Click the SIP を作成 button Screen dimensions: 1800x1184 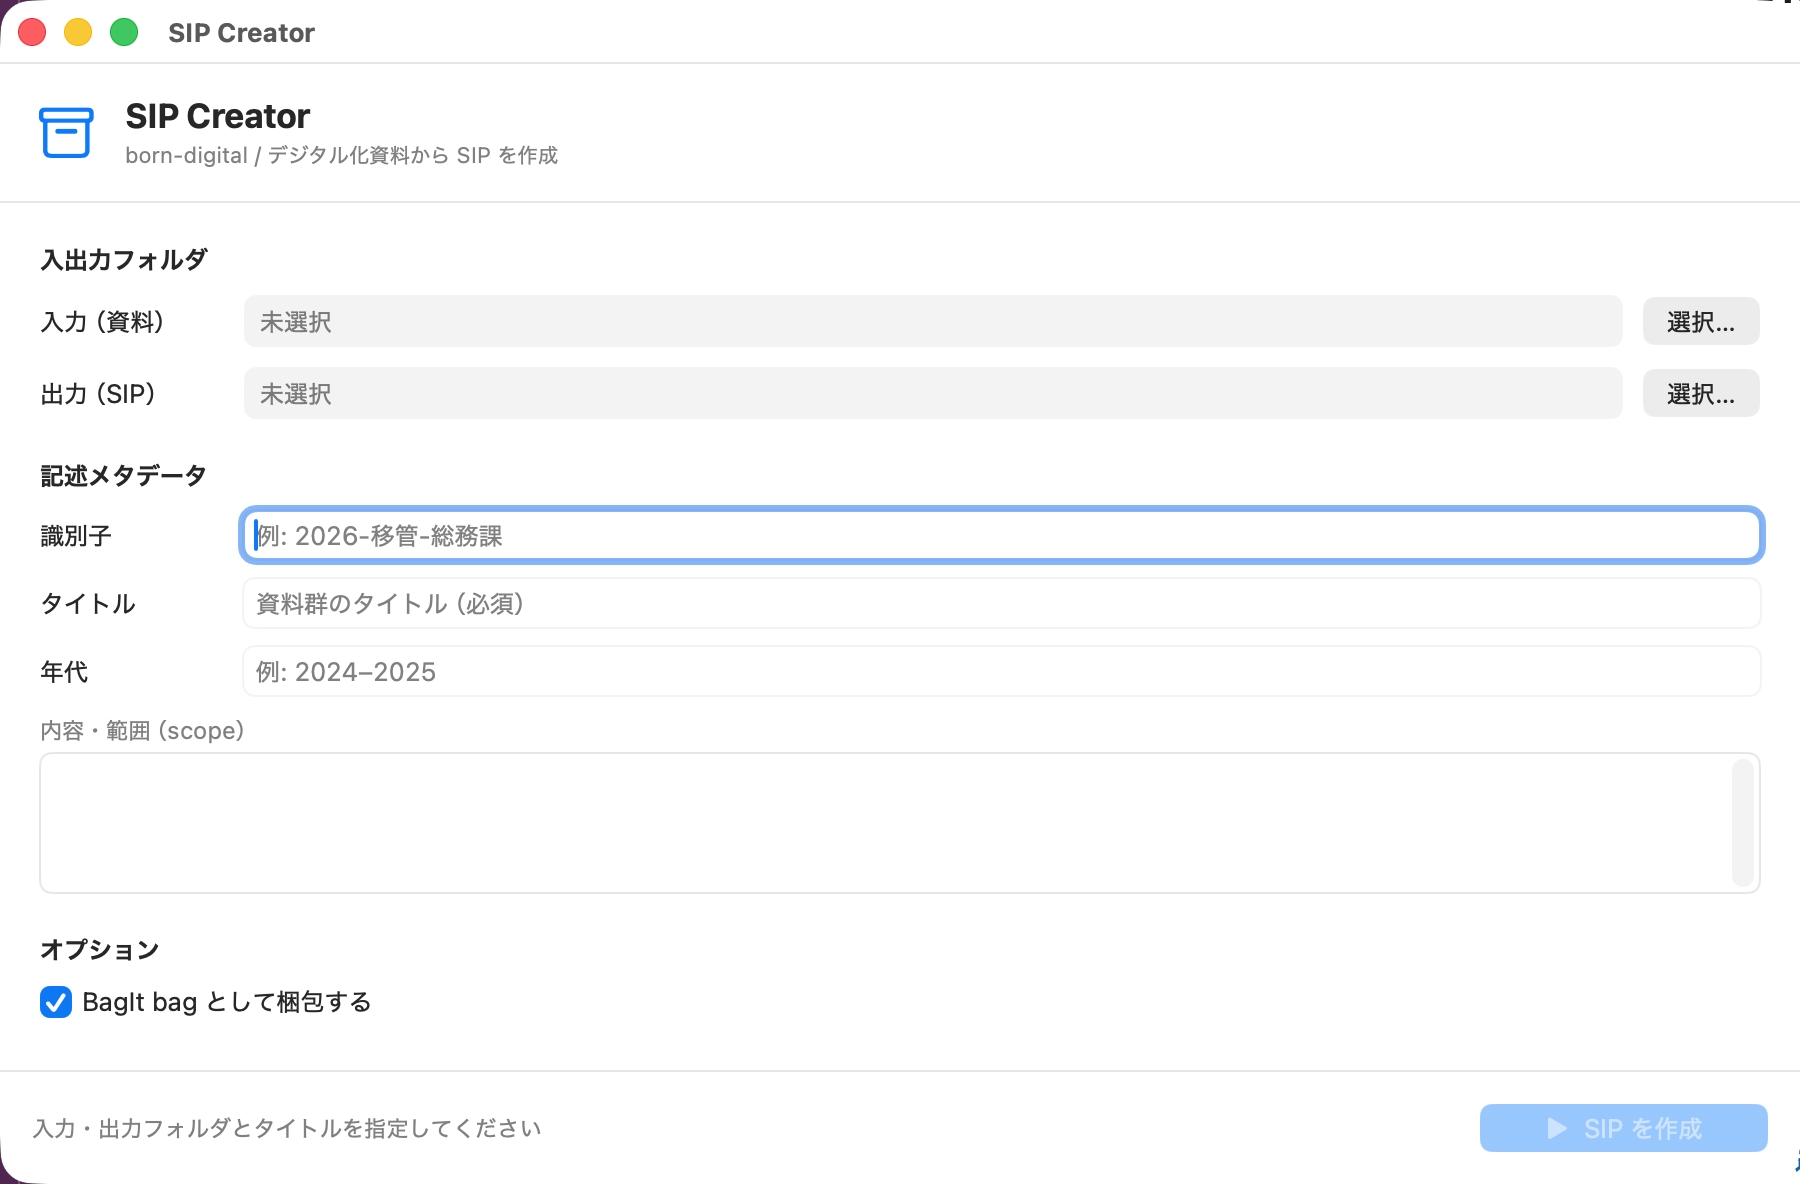point(1623,1128)
